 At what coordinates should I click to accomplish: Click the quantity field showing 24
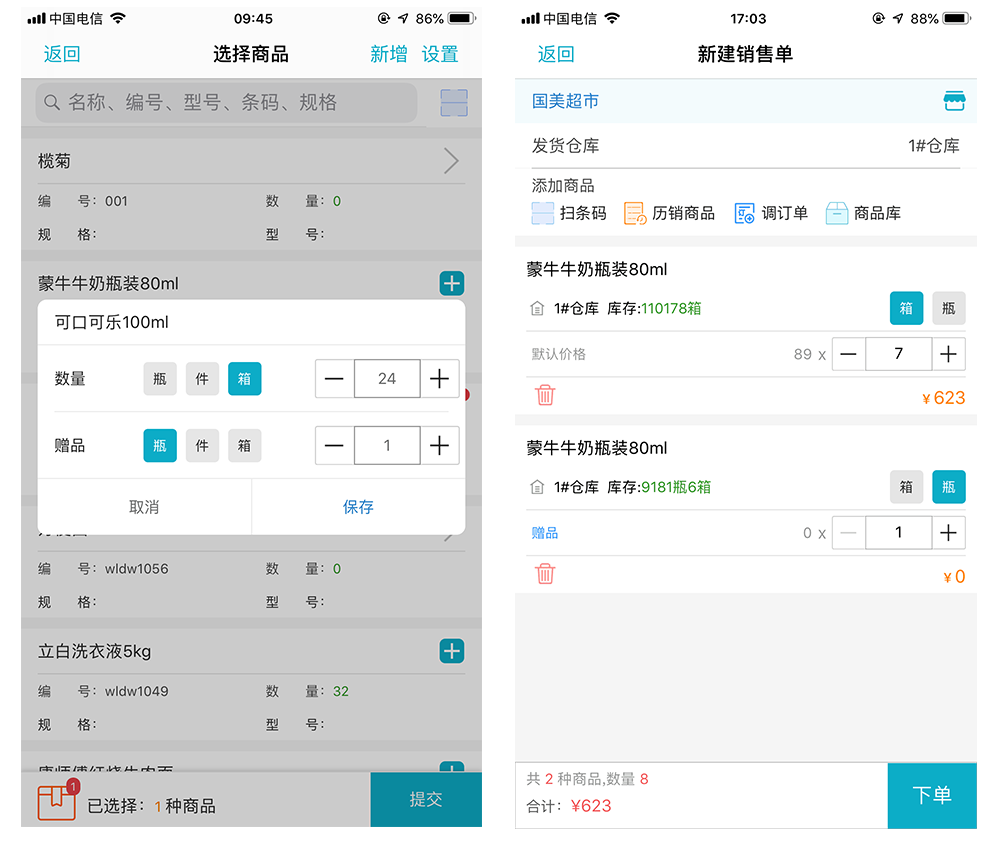pos(387,378)
